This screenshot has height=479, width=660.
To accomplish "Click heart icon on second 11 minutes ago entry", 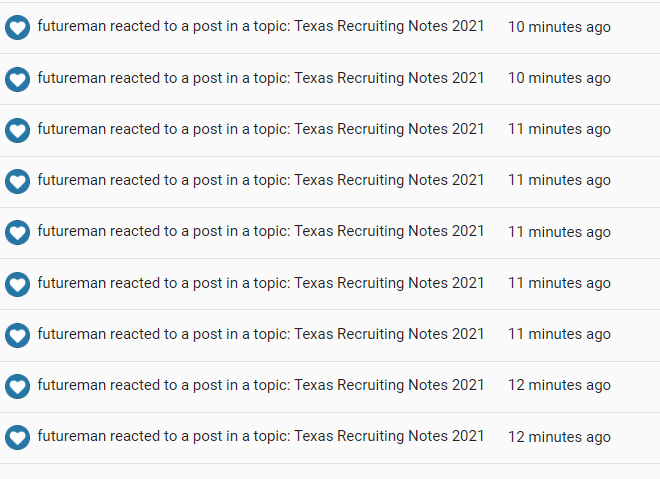I will (x=17, y=181).
